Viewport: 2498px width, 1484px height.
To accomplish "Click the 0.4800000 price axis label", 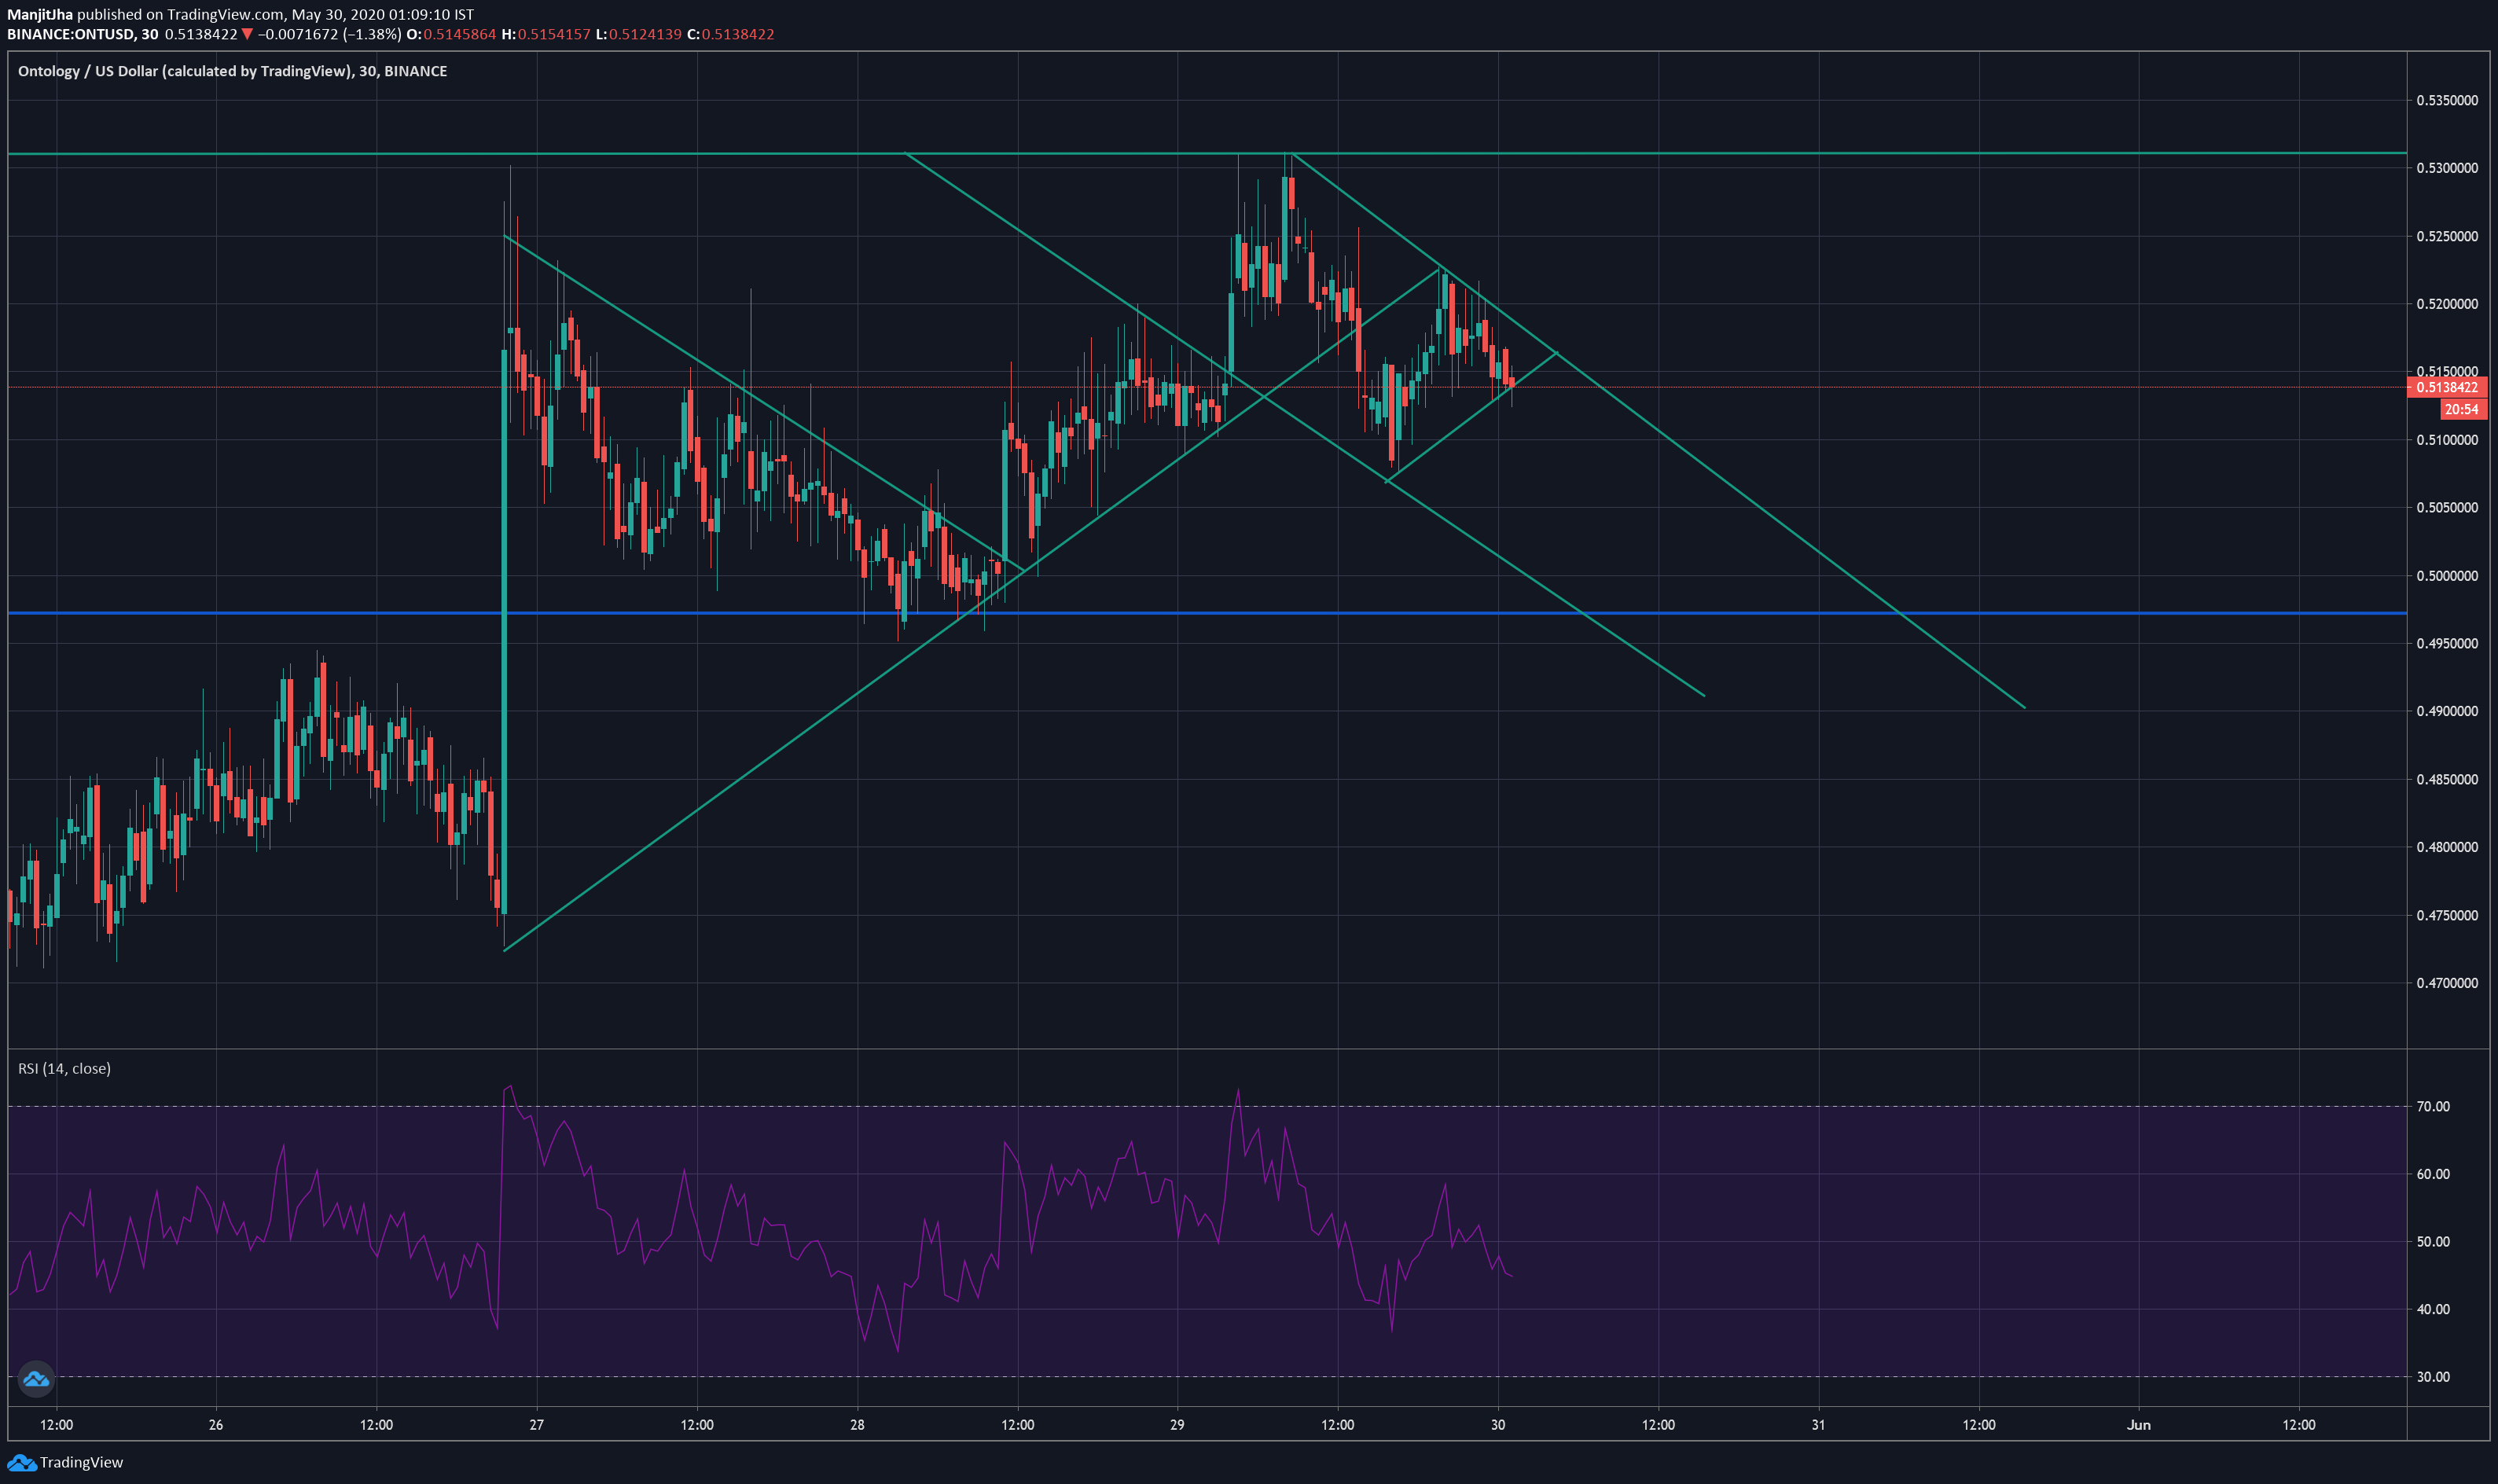I will click(2447, 847).
